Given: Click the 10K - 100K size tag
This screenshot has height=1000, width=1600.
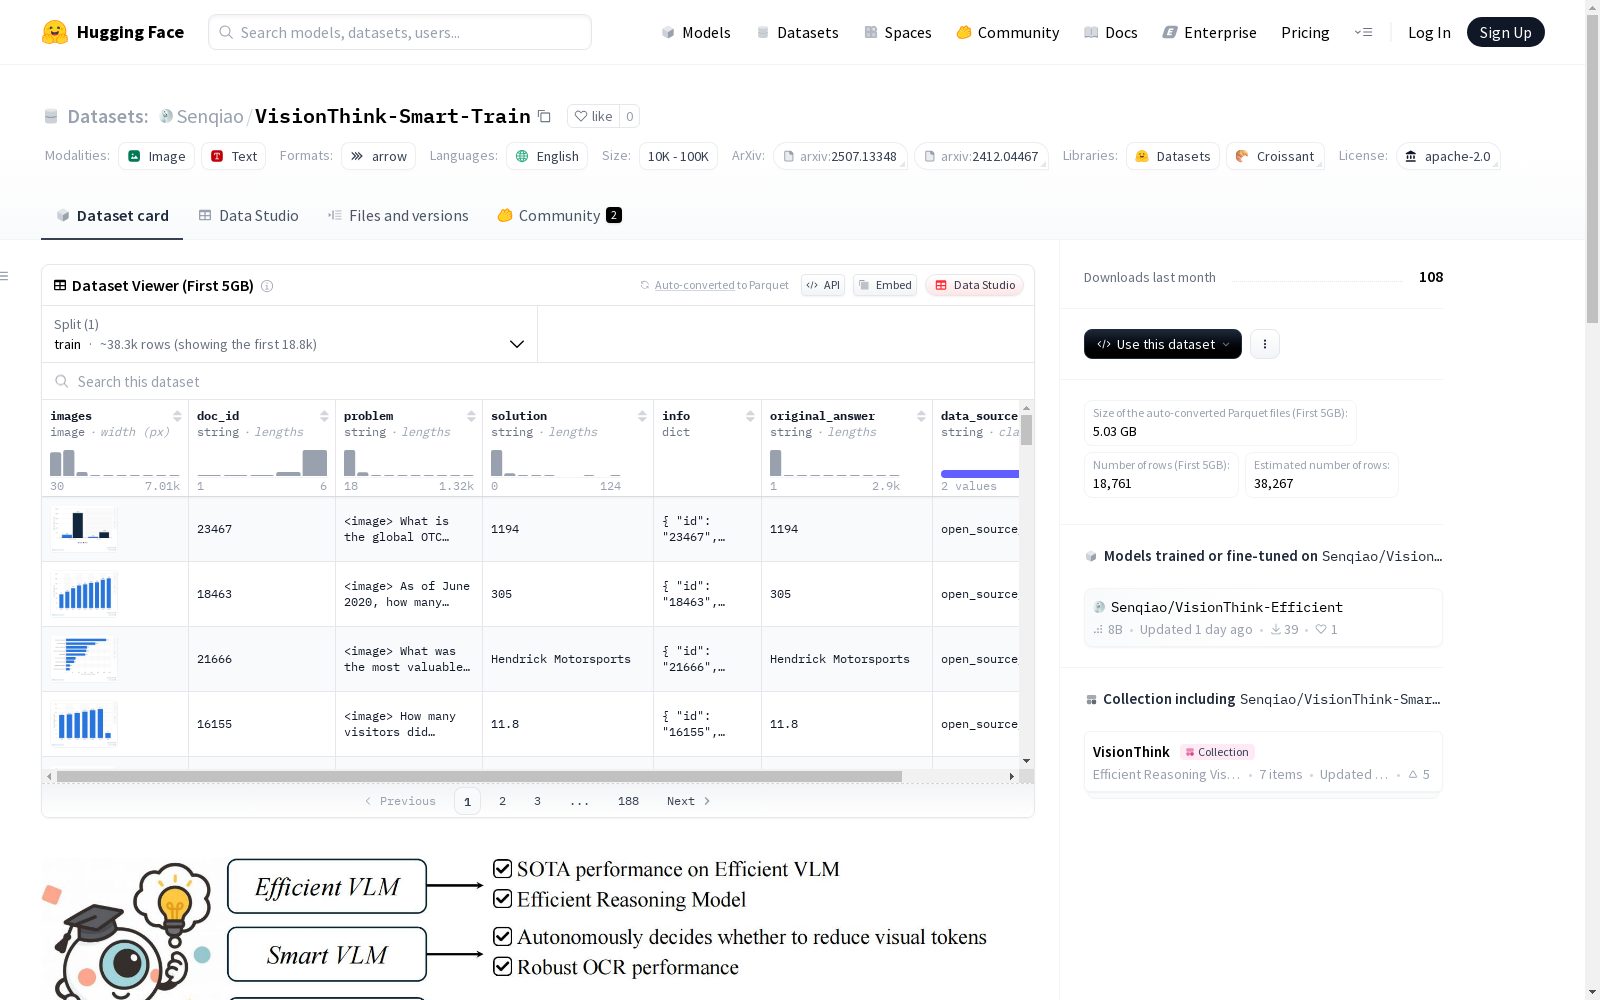Looking at the screenshot, I should coord(678,156).
